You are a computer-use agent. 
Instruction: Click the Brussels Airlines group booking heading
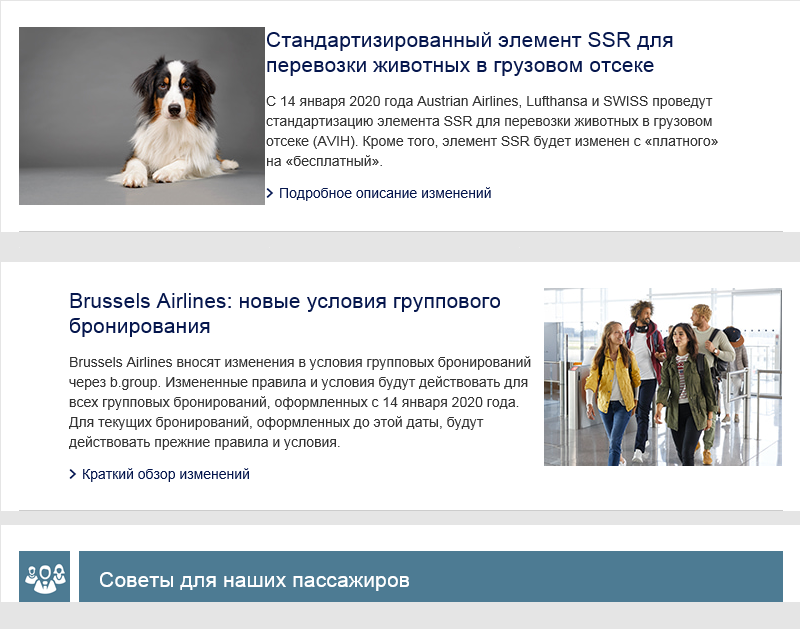[285, 313]
